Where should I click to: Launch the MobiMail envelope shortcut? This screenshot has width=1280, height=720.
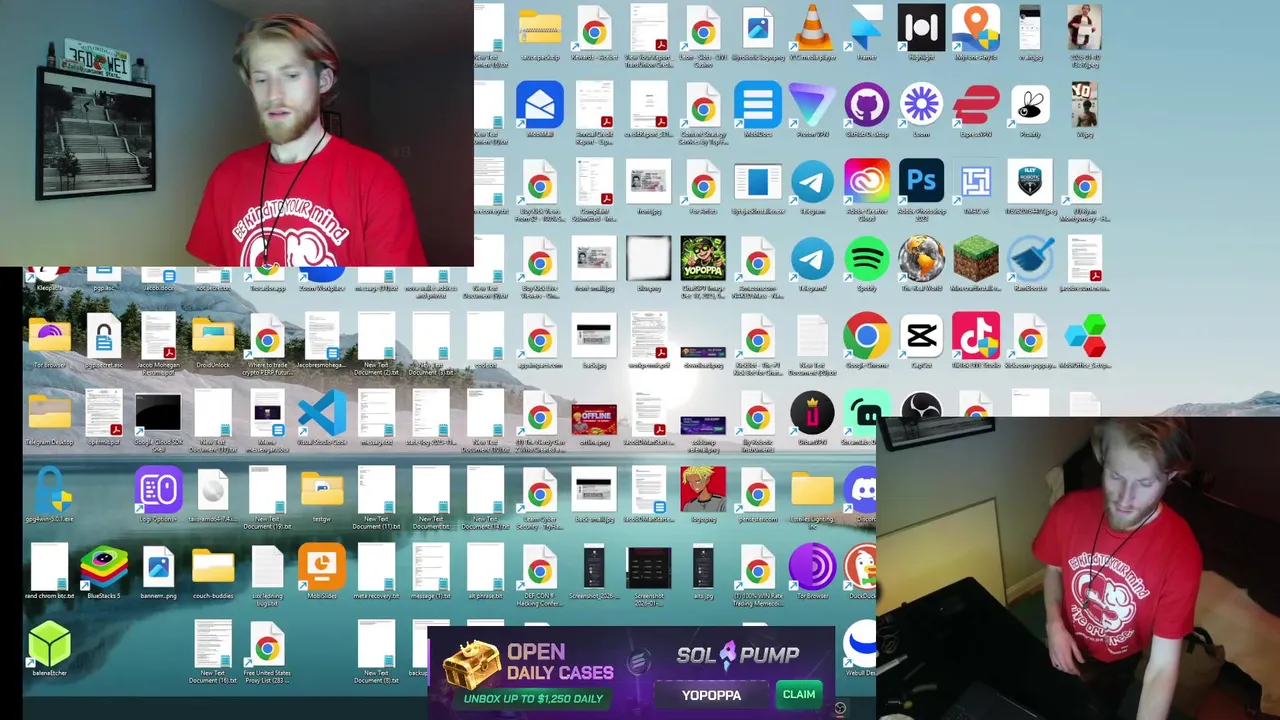pos(540,105)
